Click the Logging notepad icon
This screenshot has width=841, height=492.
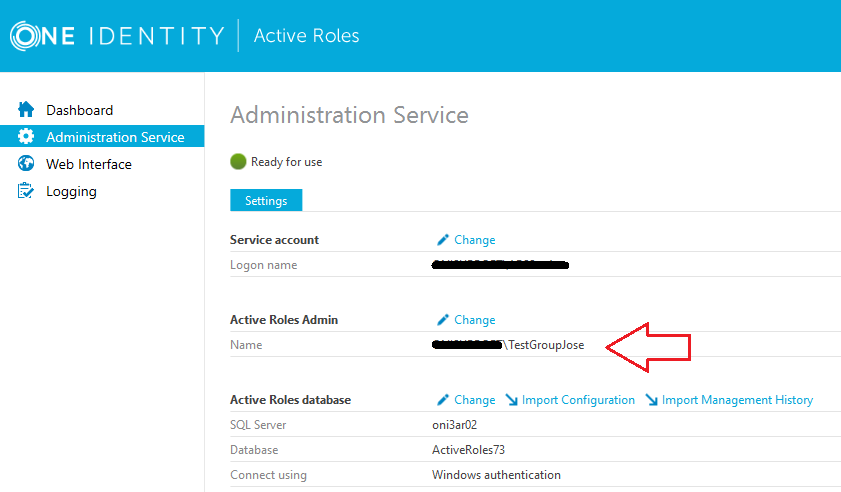click(26, 191)
